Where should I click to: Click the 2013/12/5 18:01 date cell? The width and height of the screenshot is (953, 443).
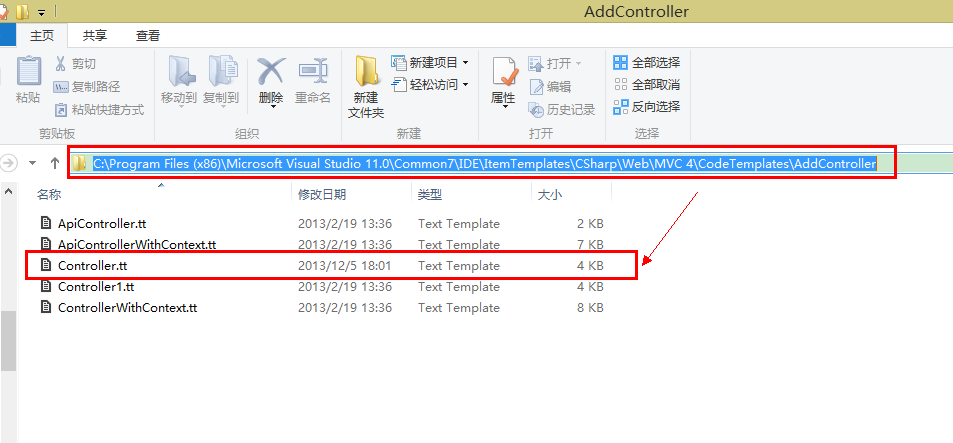(x=344, y=266)
